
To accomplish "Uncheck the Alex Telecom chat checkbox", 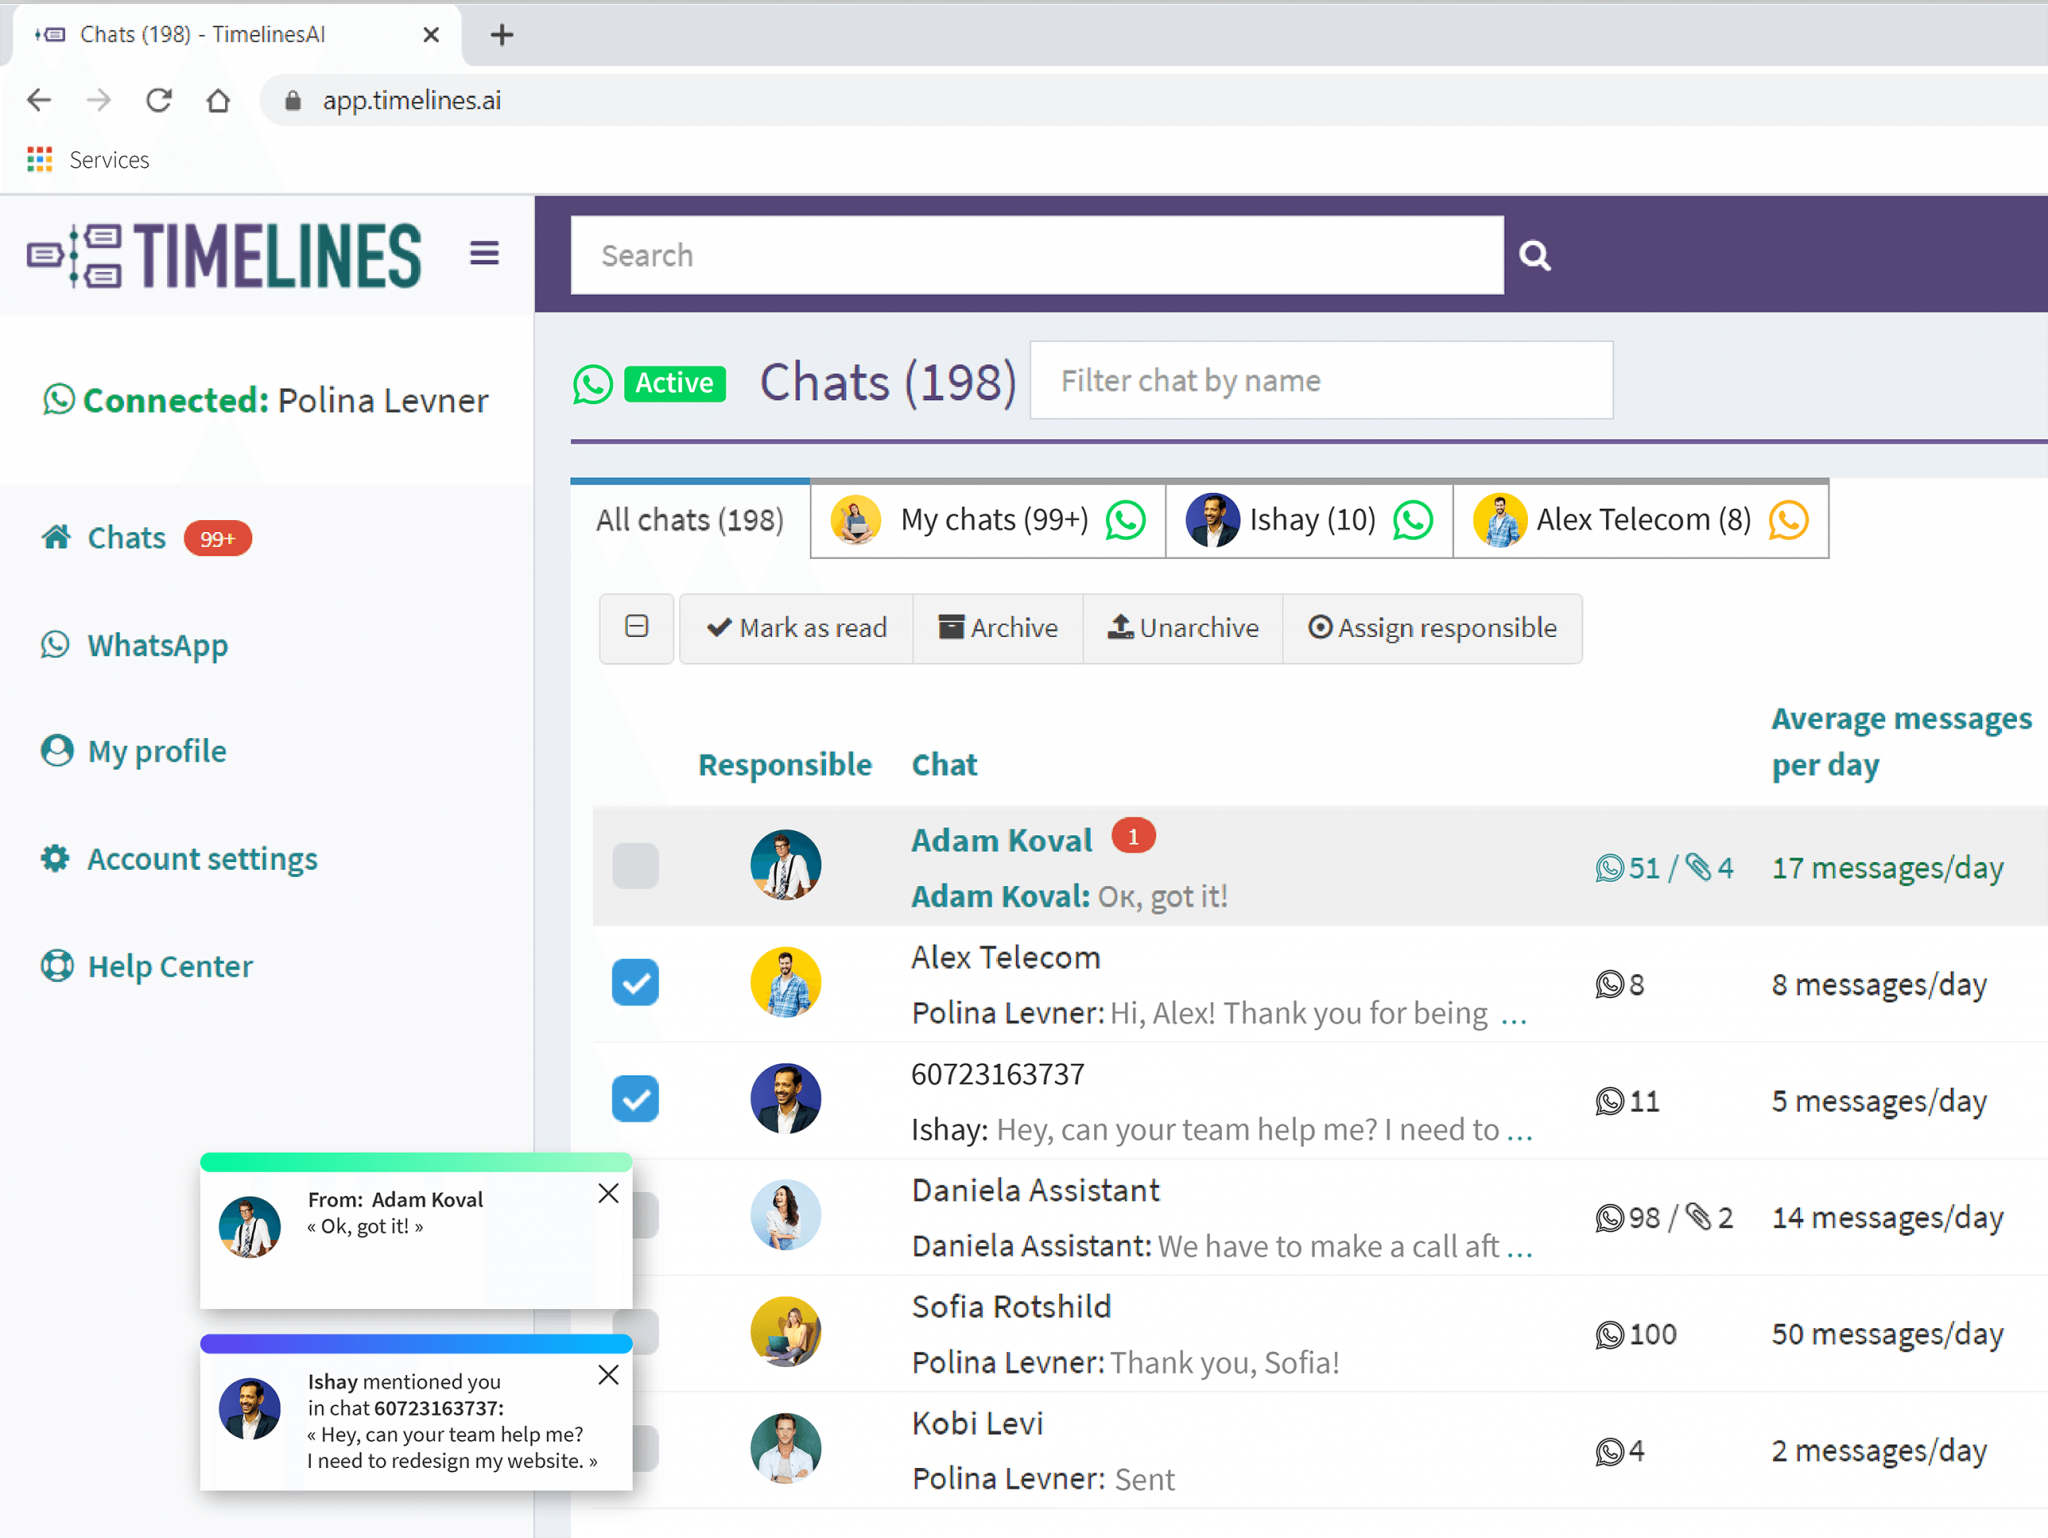I will [635, 983].
